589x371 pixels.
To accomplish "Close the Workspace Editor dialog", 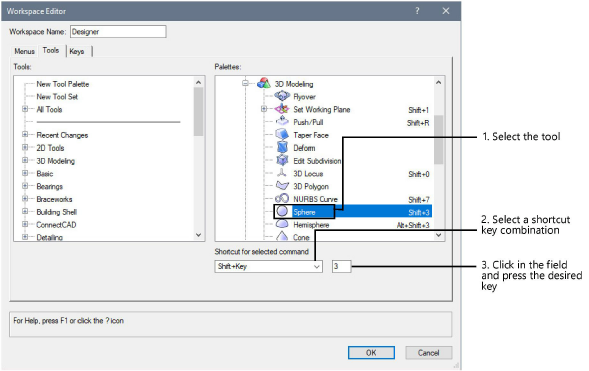I will 446,11.
